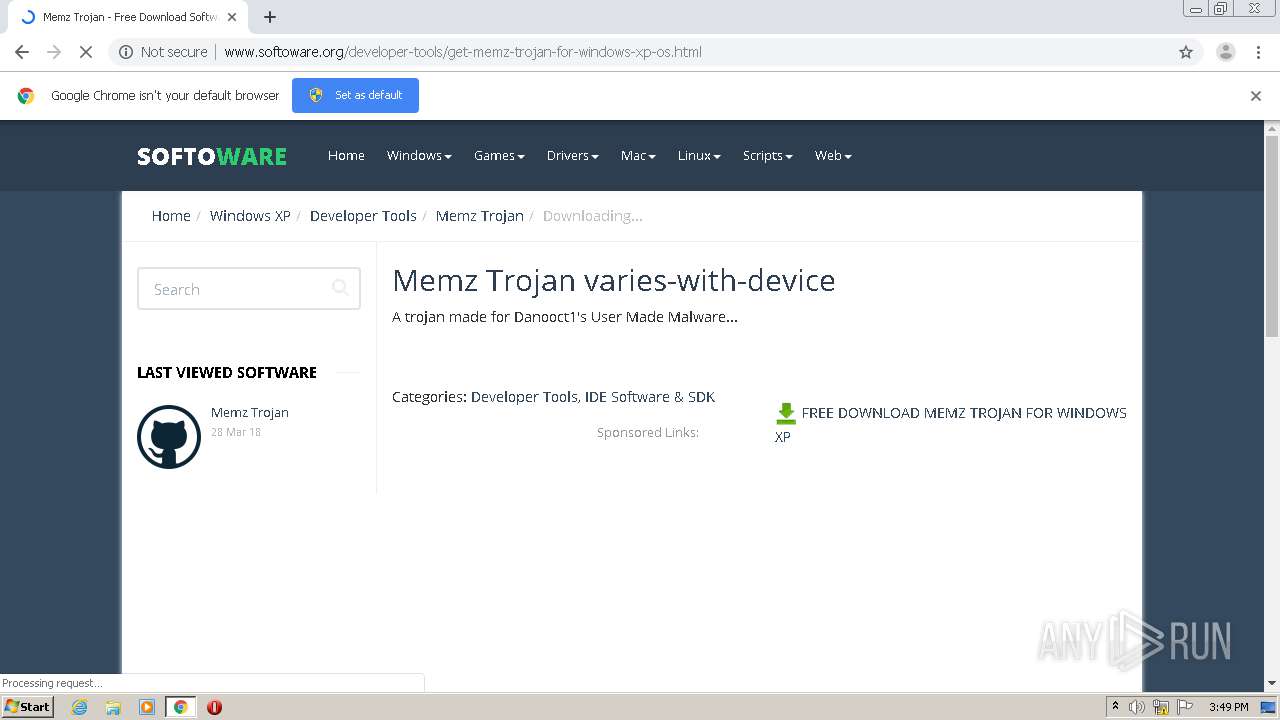
Task: Open the Developer Tools category link
Action: [525, 397]
